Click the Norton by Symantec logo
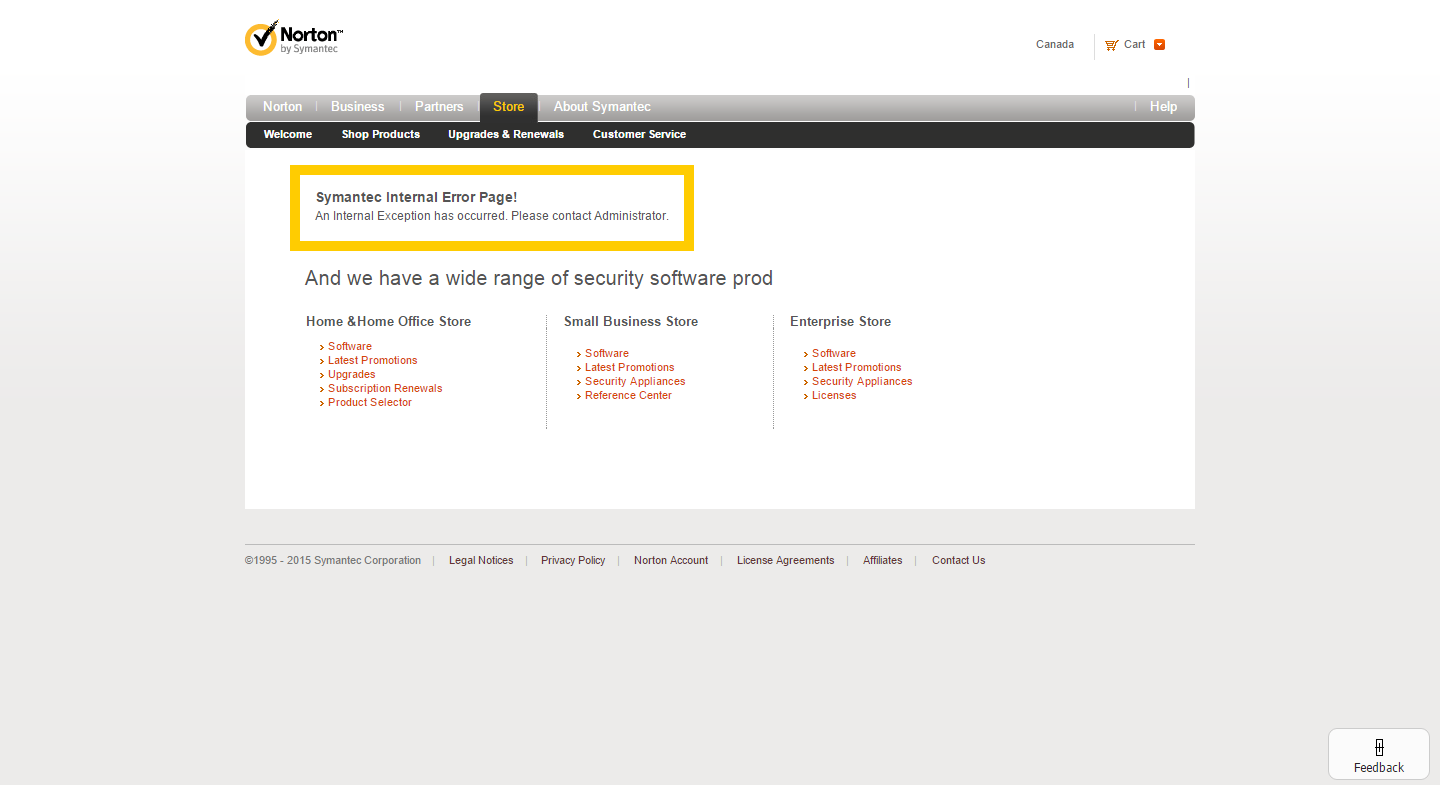The width and height of the screenshot is (1440, 785). point(294,39)
